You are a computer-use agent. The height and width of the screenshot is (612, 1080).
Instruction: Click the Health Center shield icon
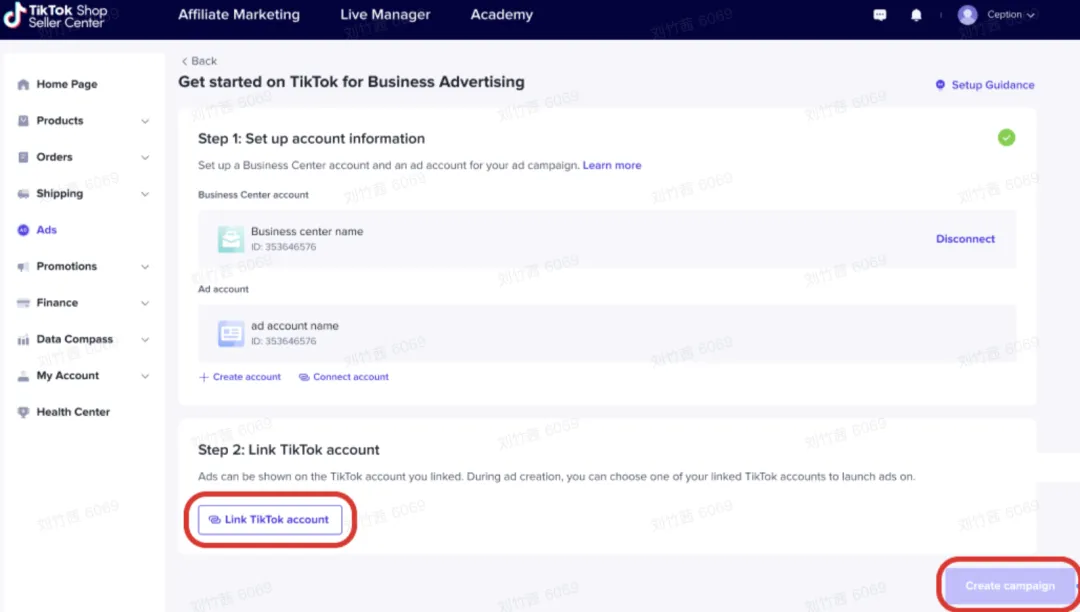(23, 412)
